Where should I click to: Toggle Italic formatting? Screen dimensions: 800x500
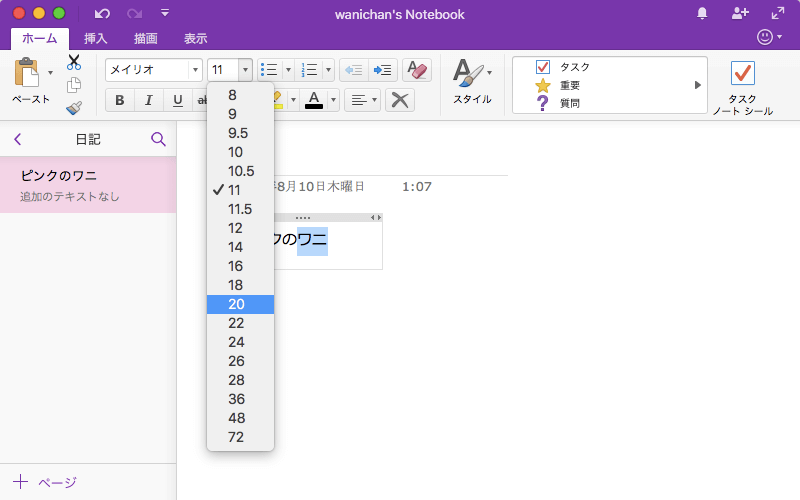tap(148, 100)
